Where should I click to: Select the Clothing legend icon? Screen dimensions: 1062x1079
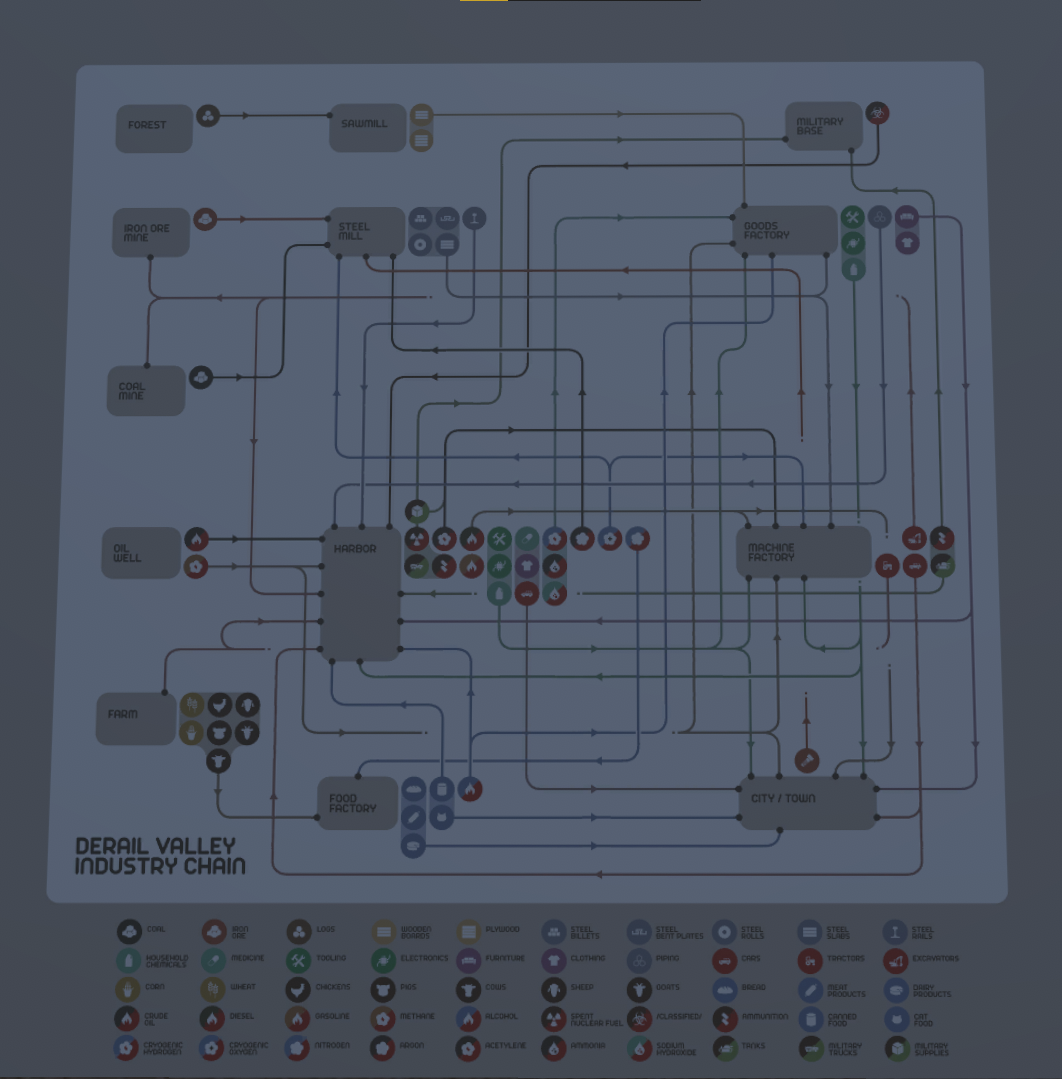tap(554, 961)
